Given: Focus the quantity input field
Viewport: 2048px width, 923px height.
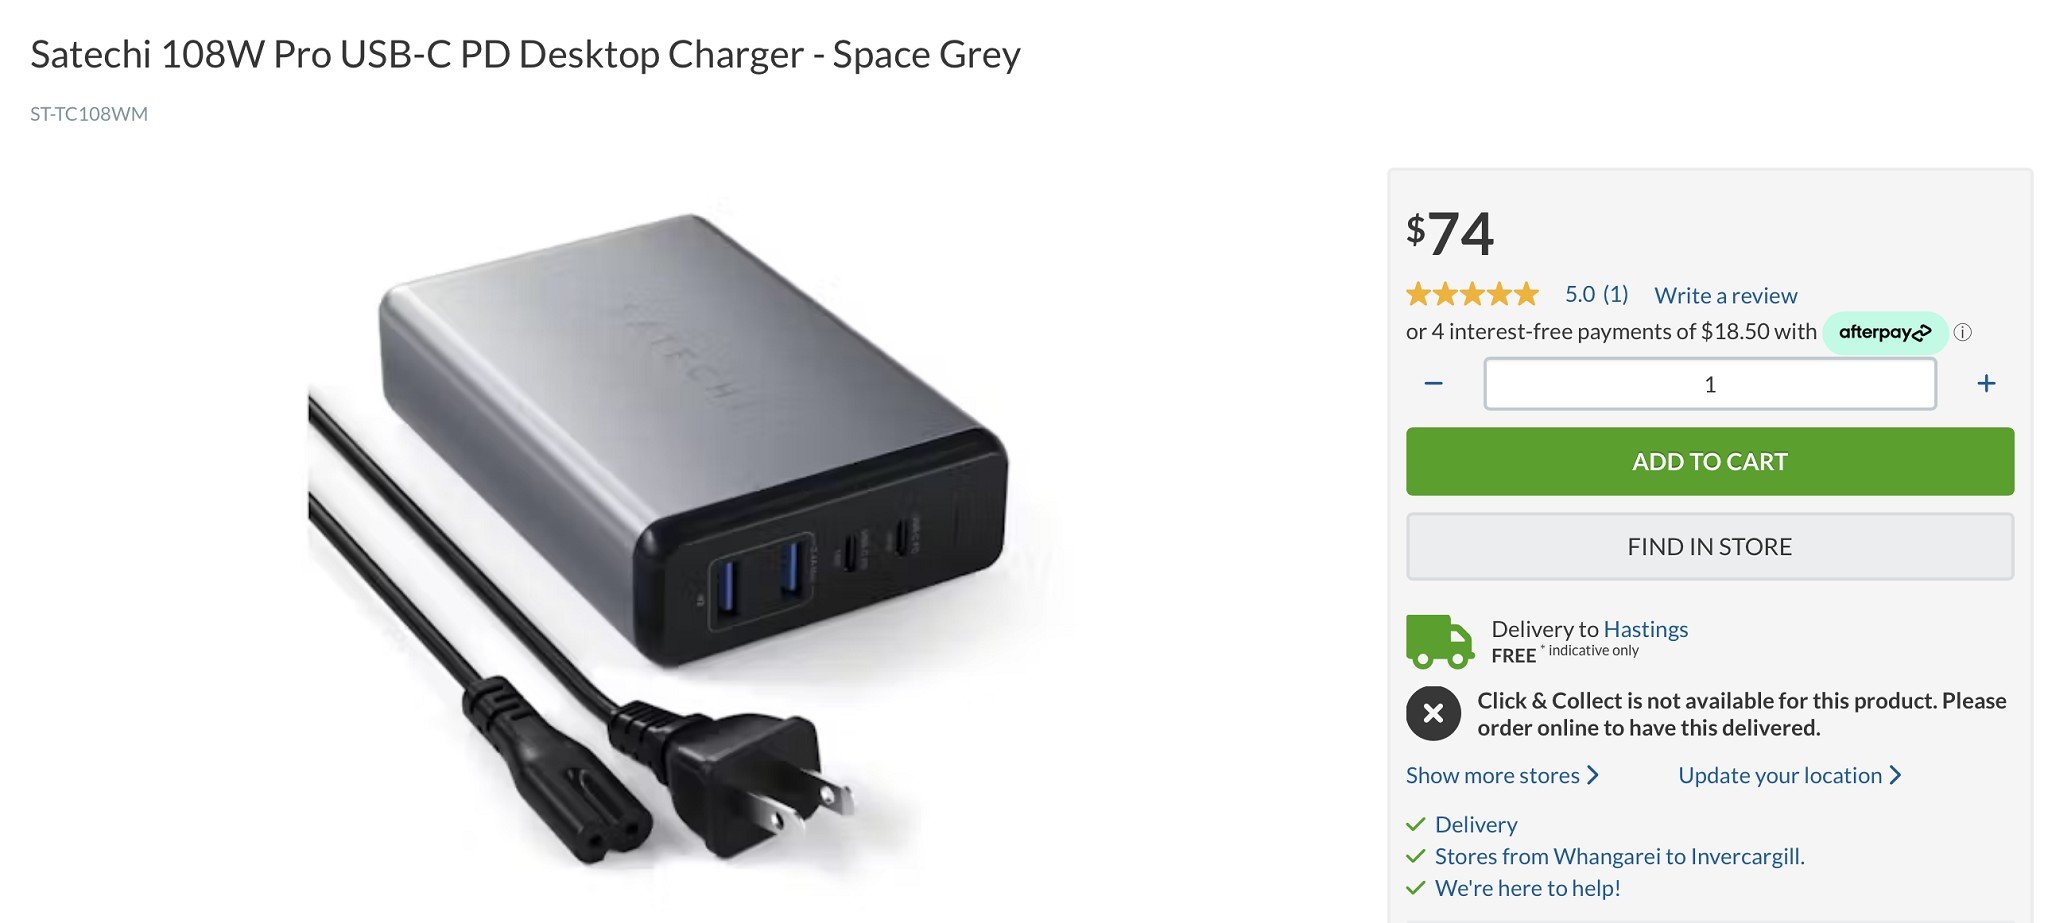Looking at the screenshot, I should [1710, 384].
